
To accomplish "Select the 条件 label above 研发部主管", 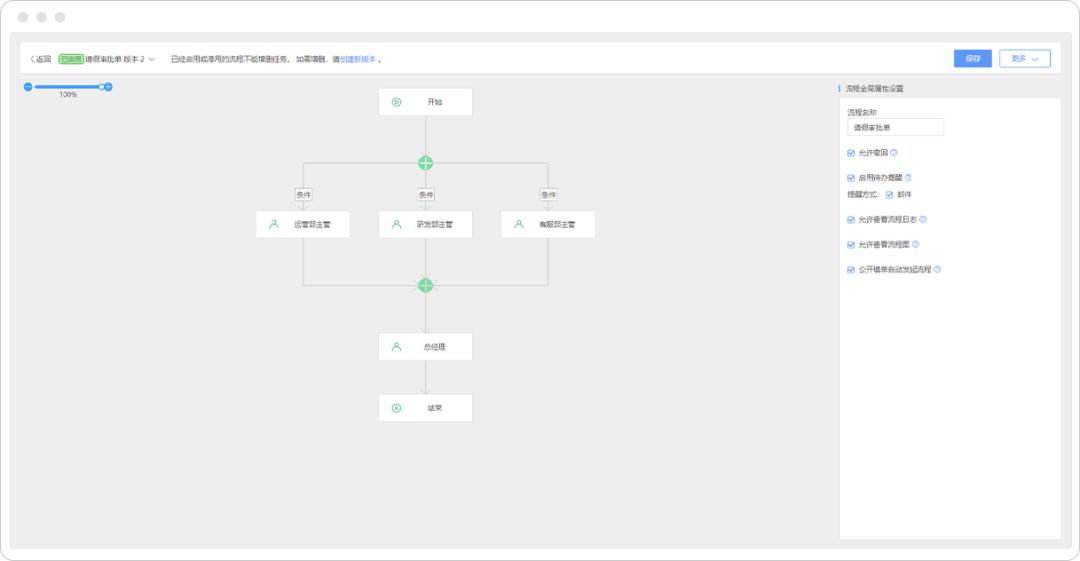I will pyautogui.click(x=426, y=195).
